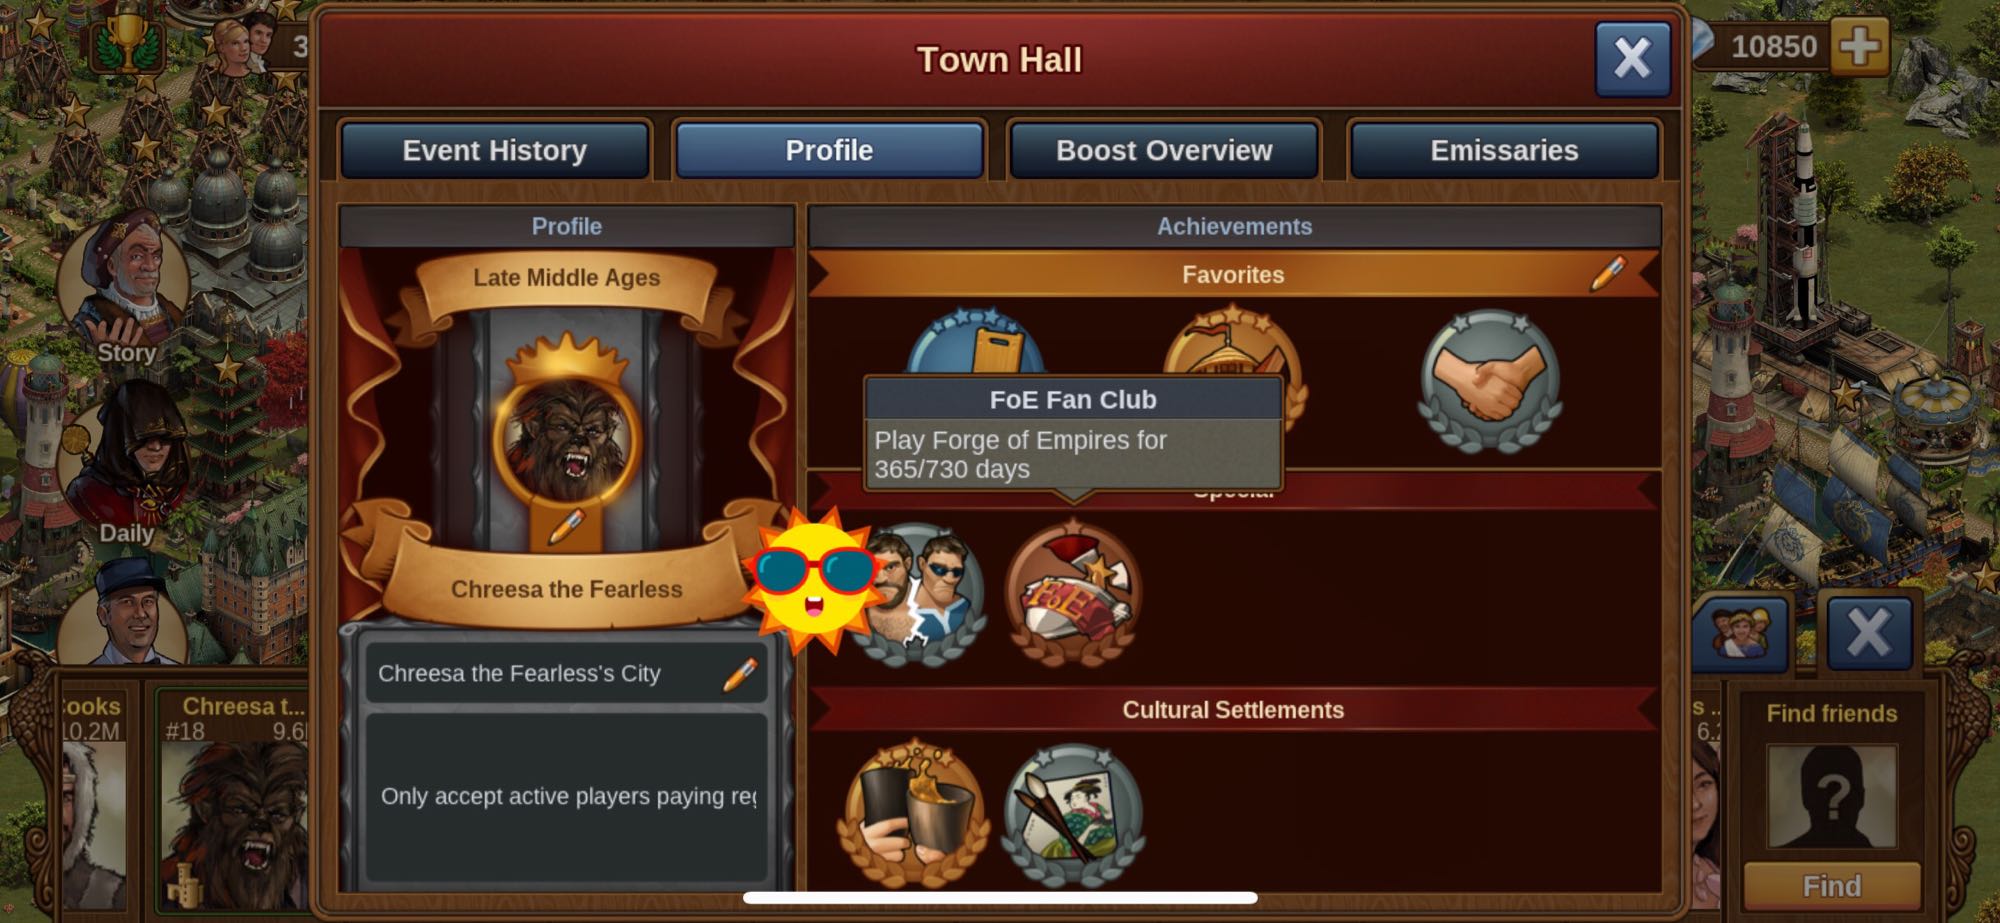Switch to the Event History tab
The image size is (2000, 923).
point(494,150)
